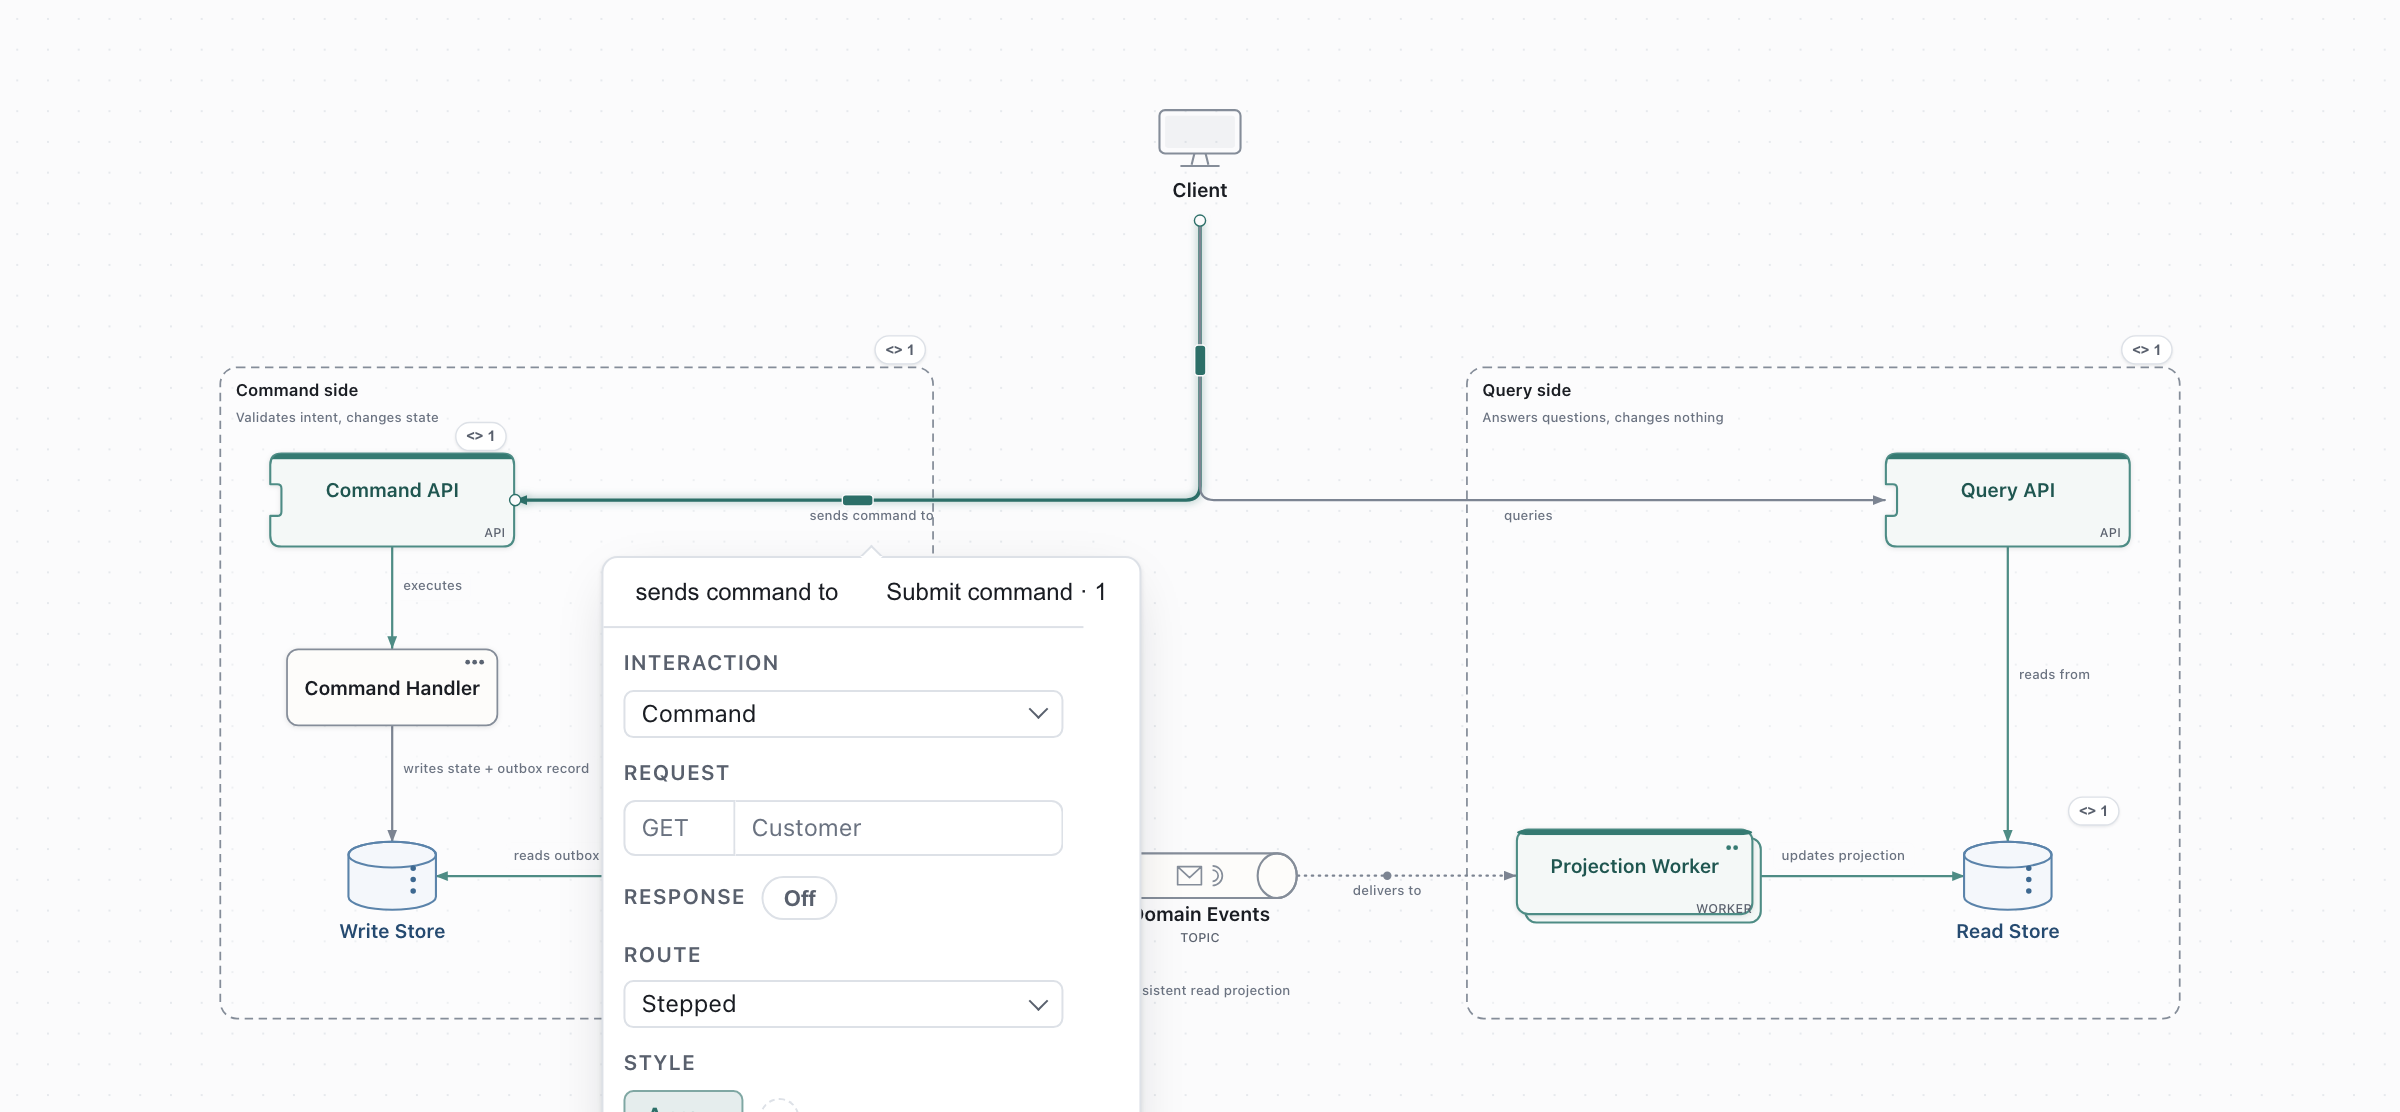The height and width of the screenshot is (1112, 2400).
Task: Click the 'Command side' group title
Action: point(297,391)
